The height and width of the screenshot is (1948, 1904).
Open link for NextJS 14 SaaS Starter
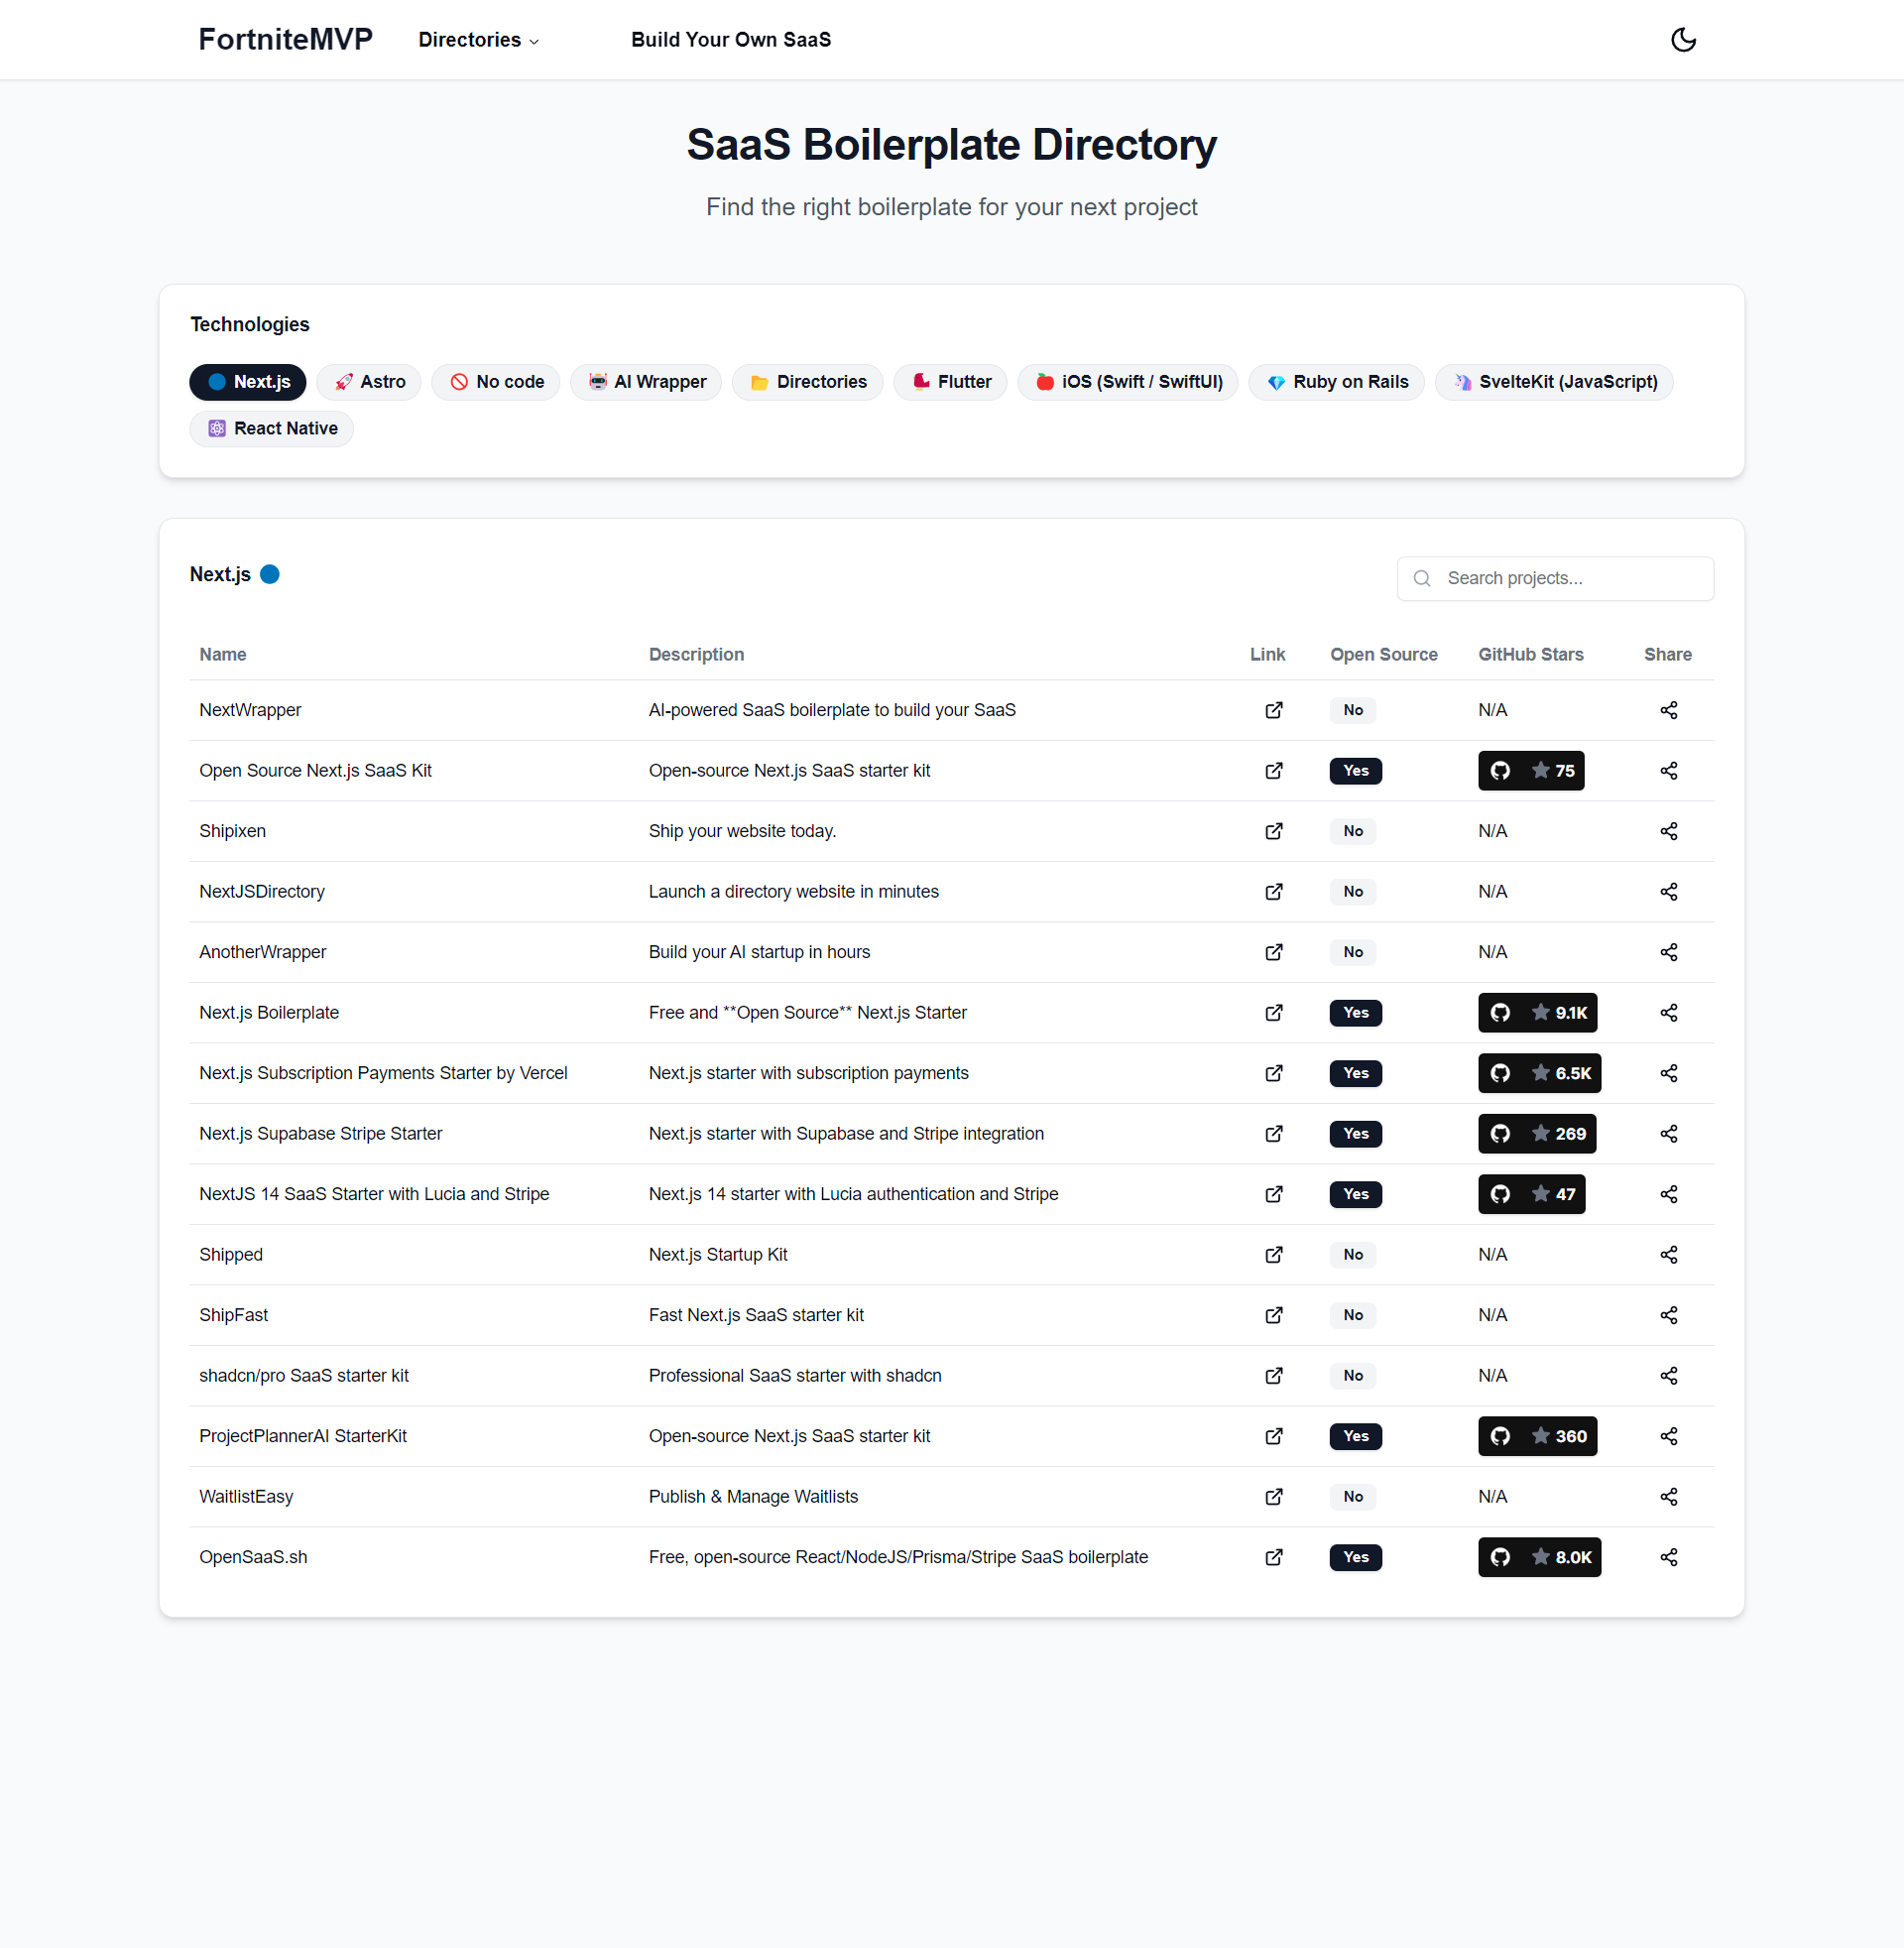(1274, 1194)
